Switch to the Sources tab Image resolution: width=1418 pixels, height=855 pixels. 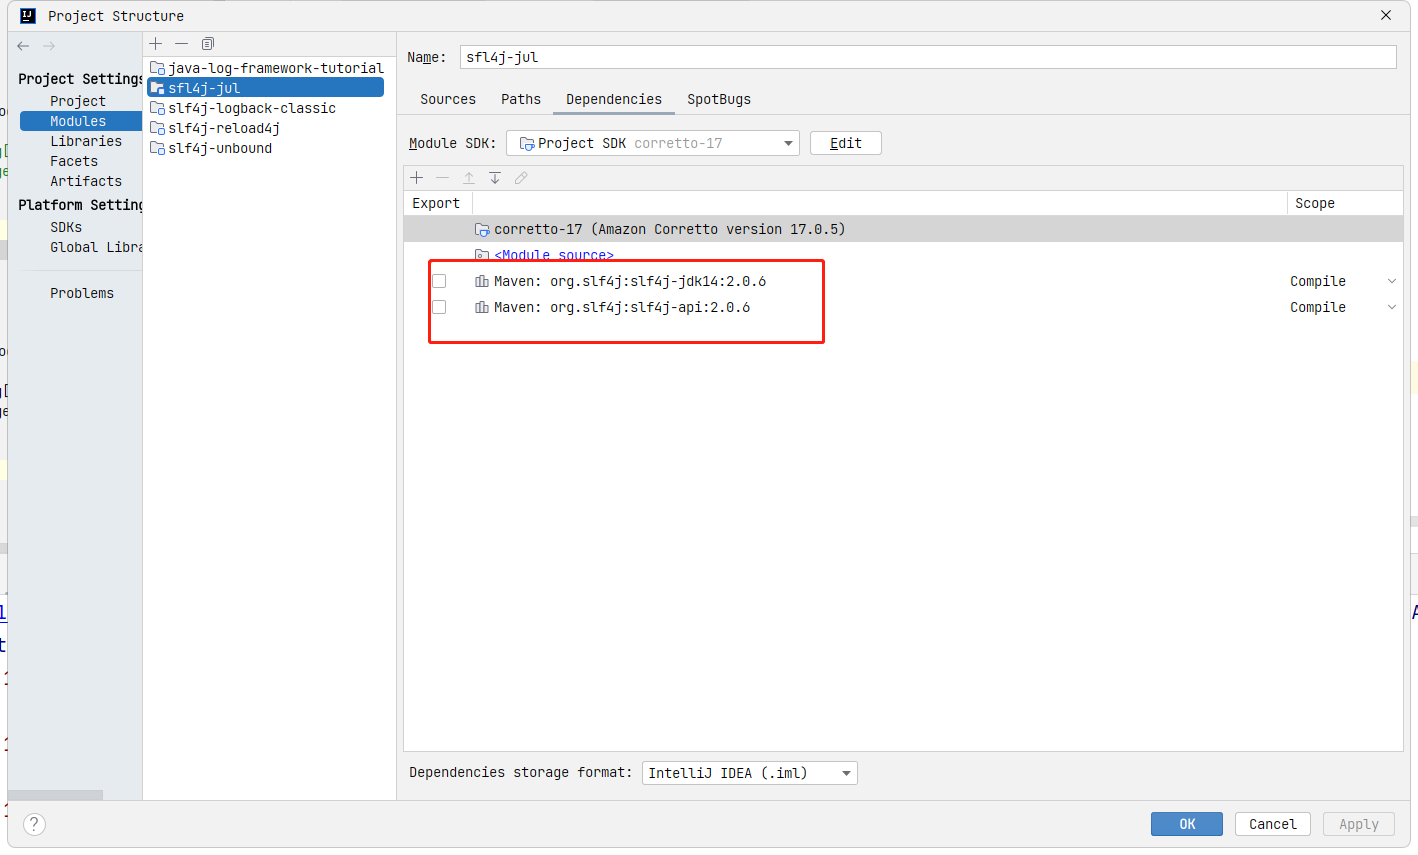pos(448,99)
